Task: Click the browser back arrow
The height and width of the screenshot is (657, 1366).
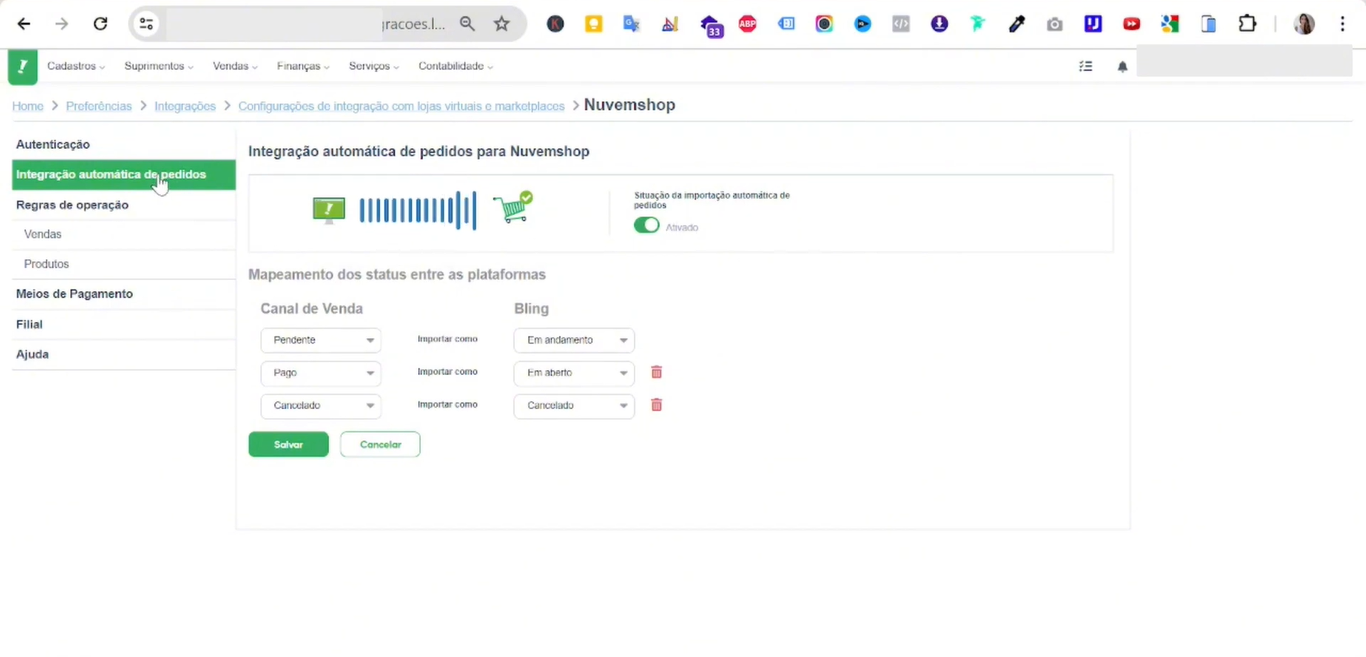Action: (x=24, y=24)
